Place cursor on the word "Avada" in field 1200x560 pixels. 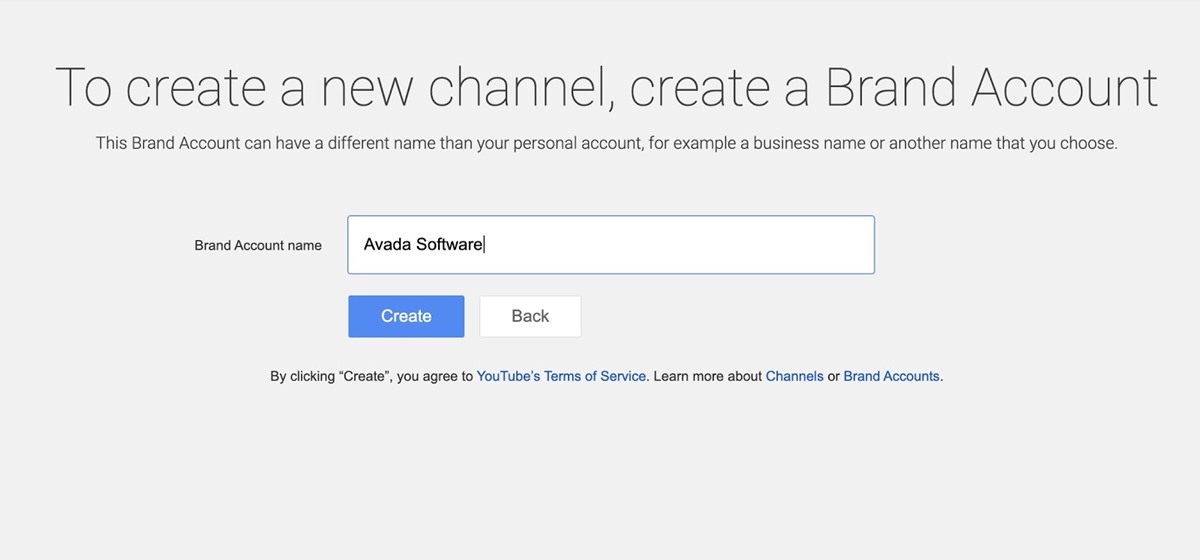click(387, 245)
